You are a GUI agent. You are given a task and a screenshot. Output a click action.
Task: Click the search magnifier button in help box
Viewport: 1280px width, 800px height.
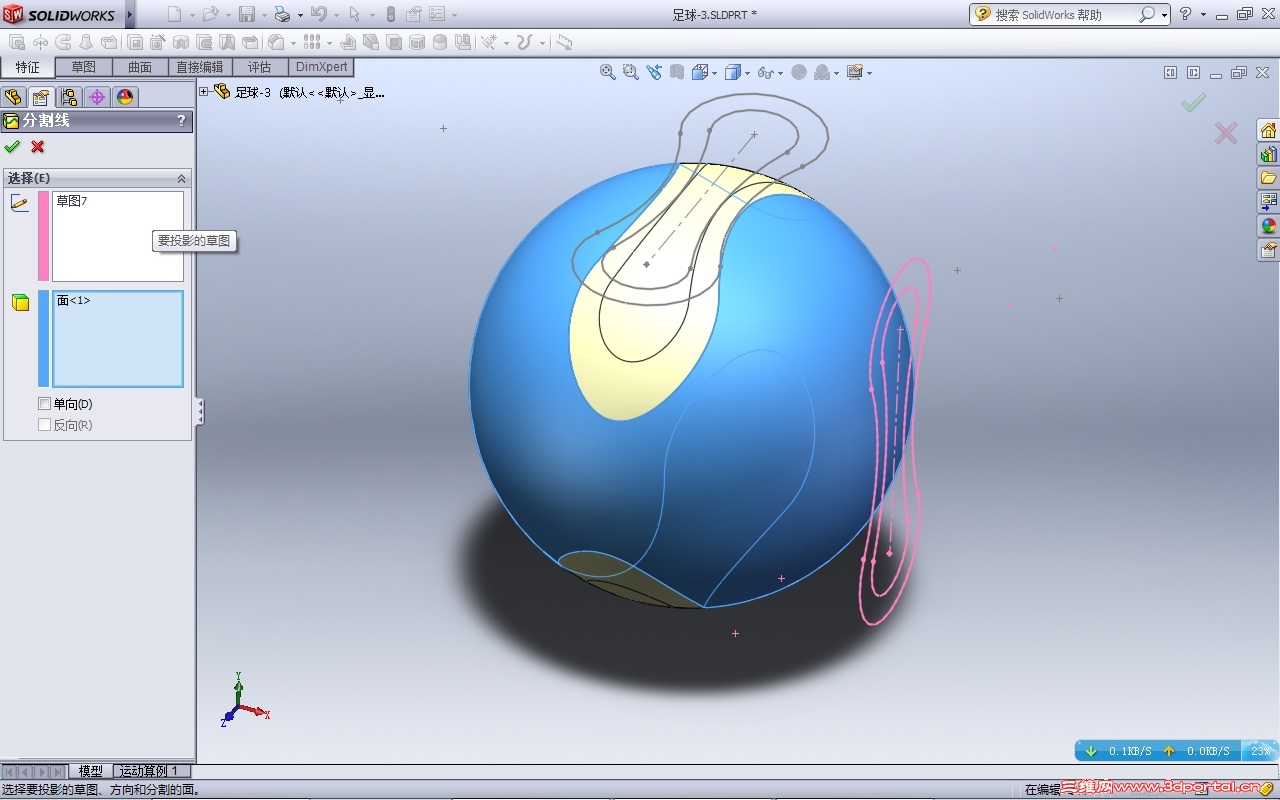1147,14
